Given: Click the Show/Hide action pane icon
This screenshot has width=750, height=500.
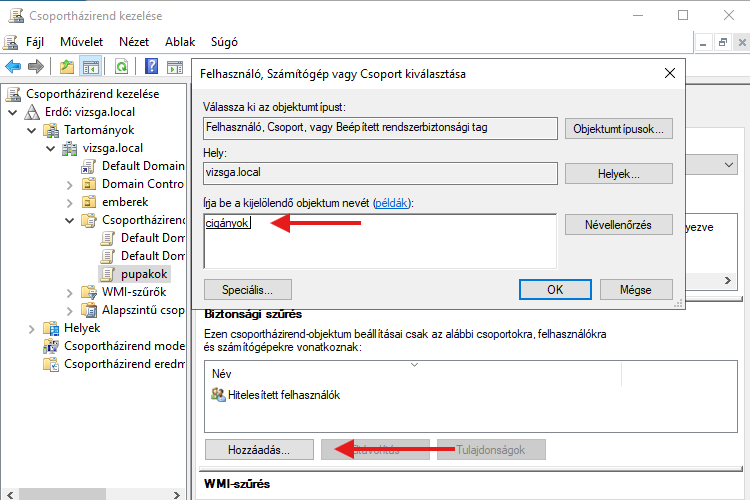Looking at the screenshot, I should point(175,66).
